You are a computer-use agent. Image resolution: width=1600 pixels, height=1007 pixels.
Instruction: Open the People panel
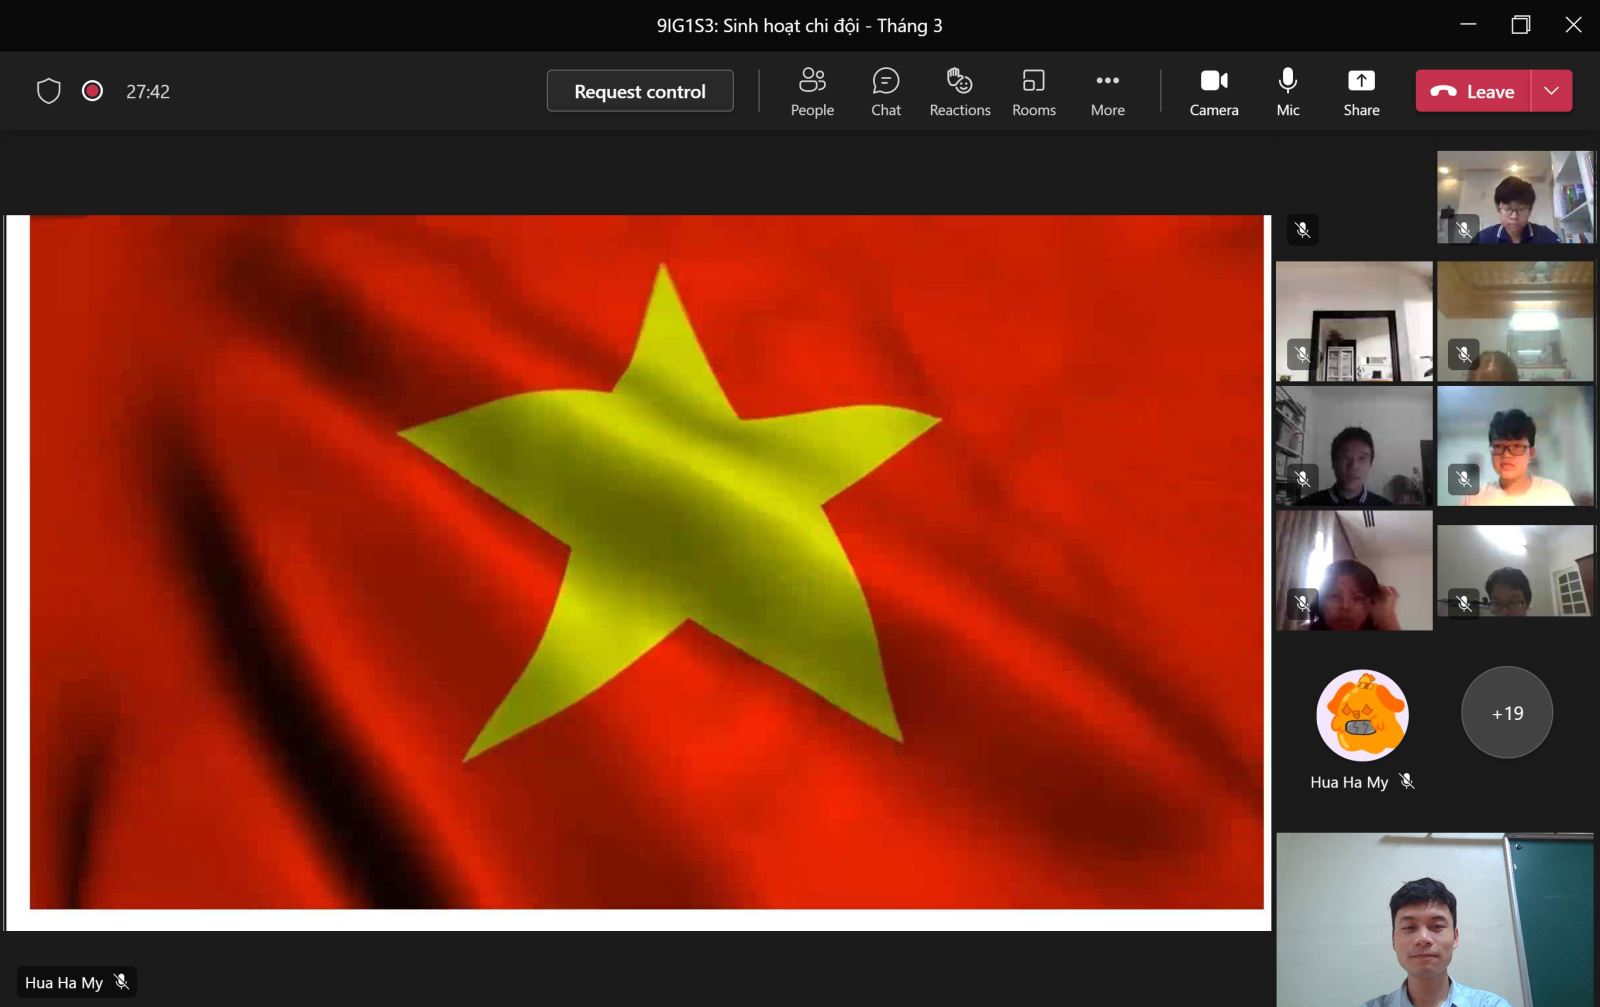tap(812, 92)
